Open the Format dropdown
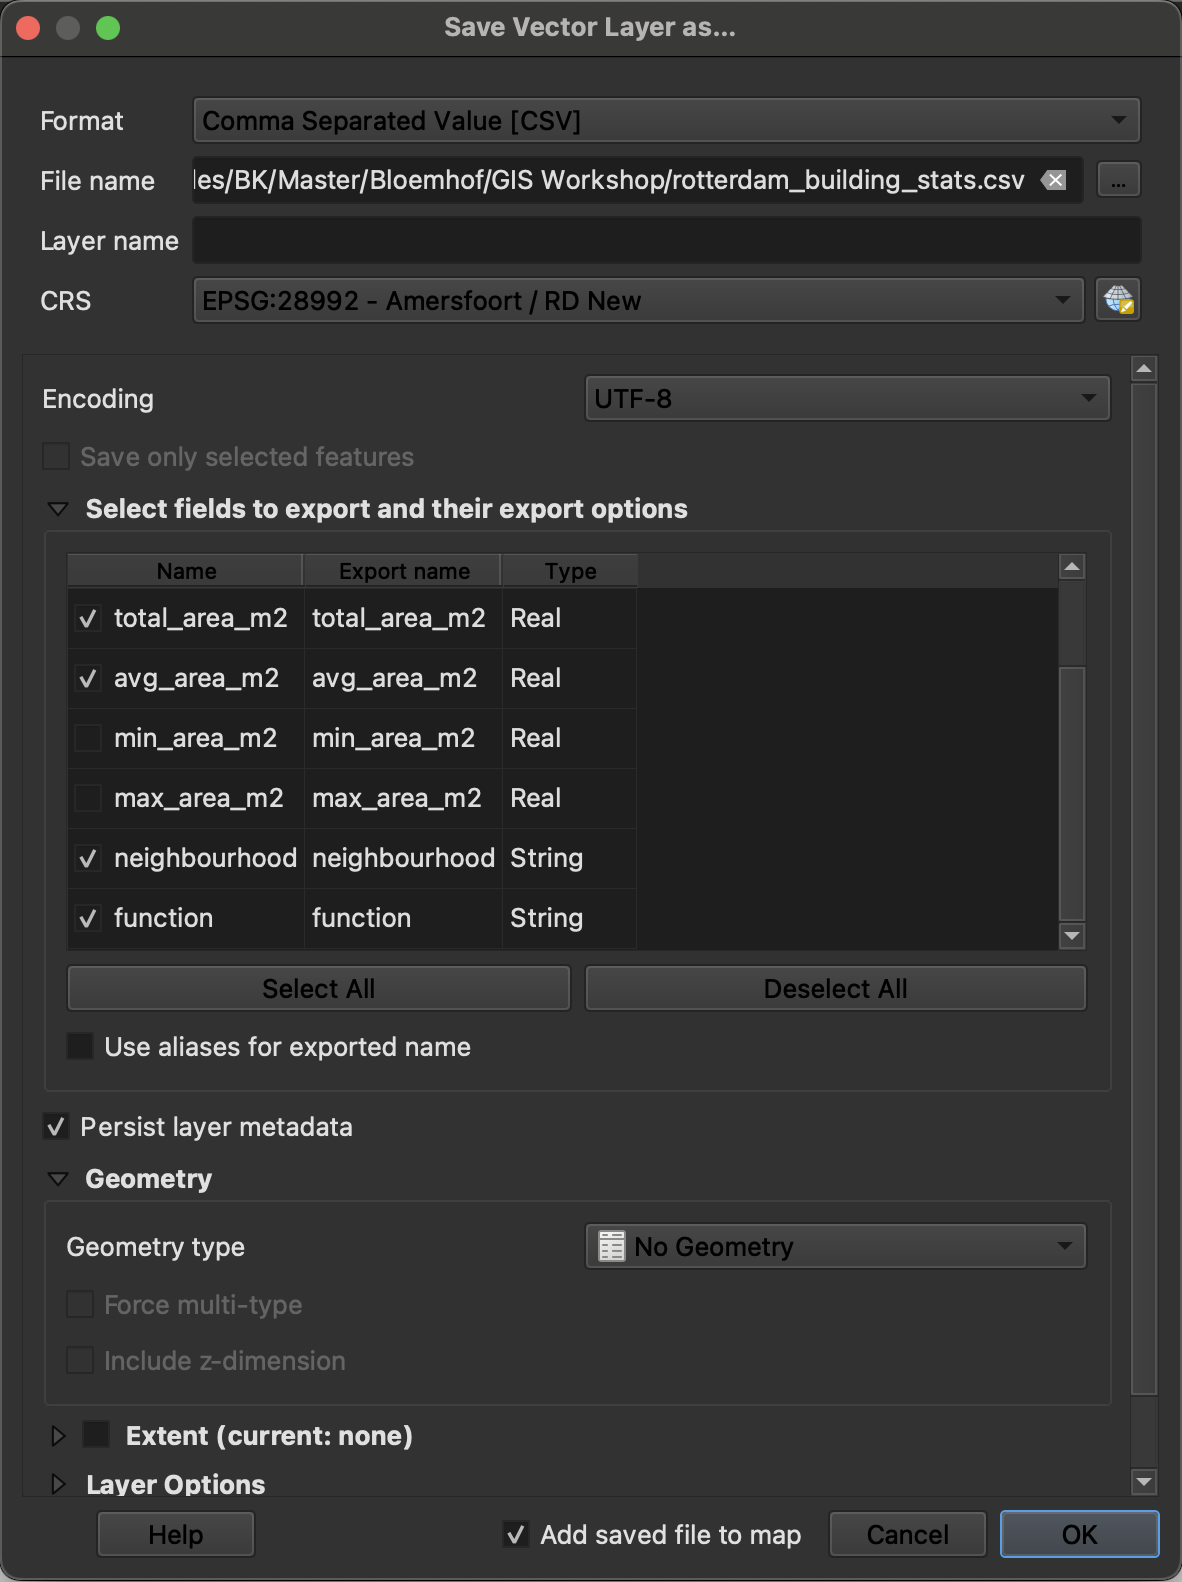 tap(666, 121)
